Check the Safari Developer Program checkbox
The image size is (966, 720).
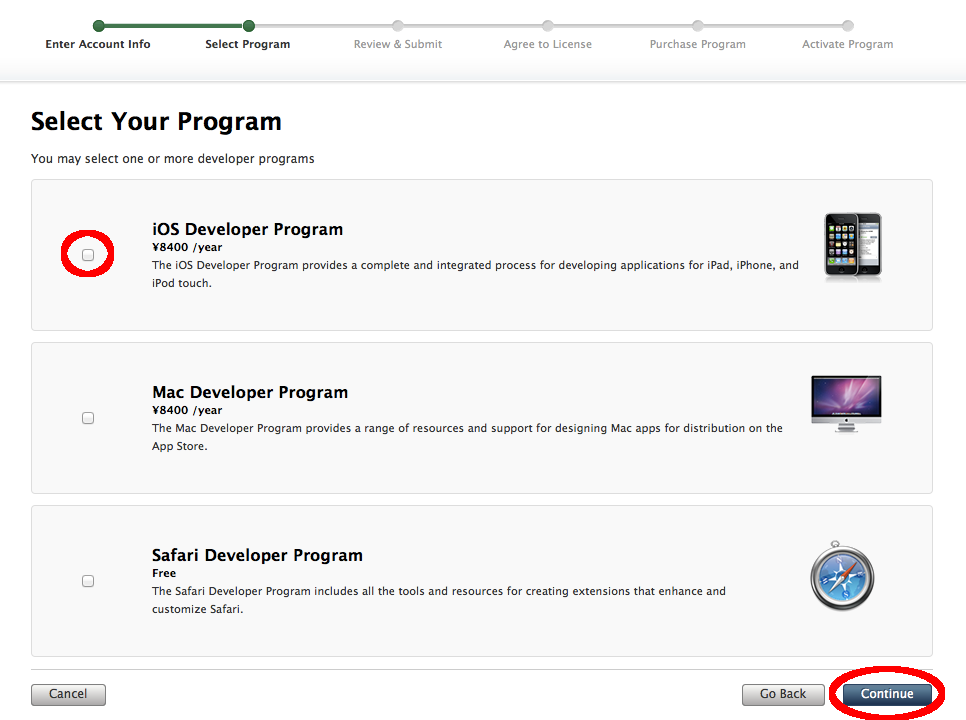pos(88,581)
